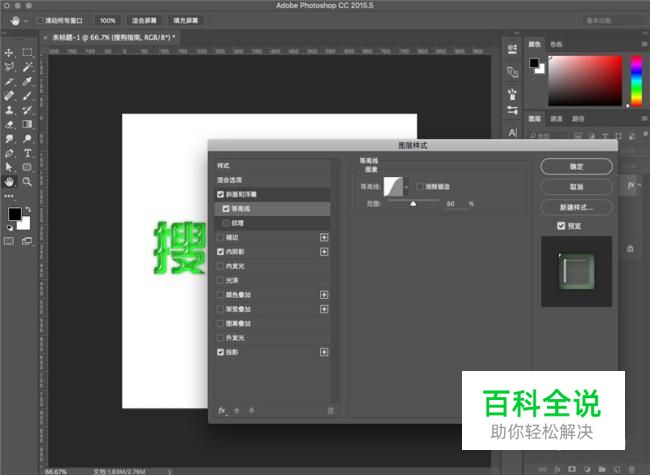Switch to the 通道 (Channels) tab
The image size is (650, 475).
pyautogui.click(x=556, y=119)
